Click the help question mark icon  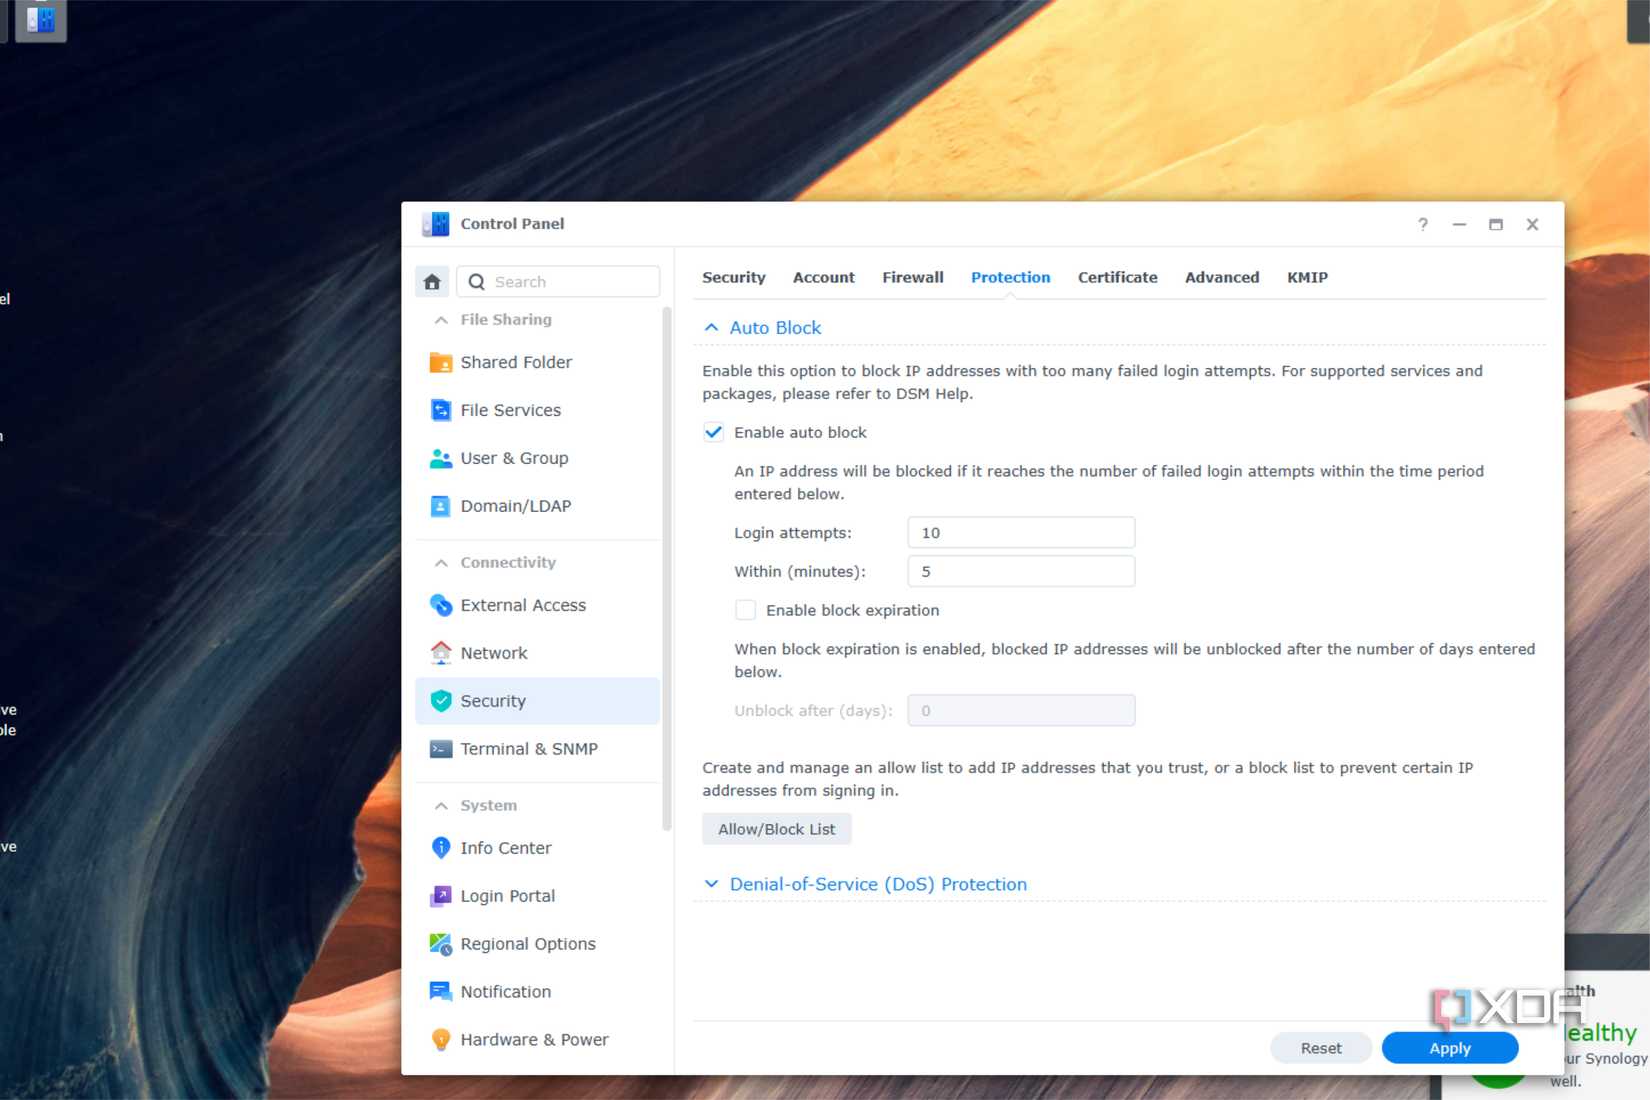1423,224
